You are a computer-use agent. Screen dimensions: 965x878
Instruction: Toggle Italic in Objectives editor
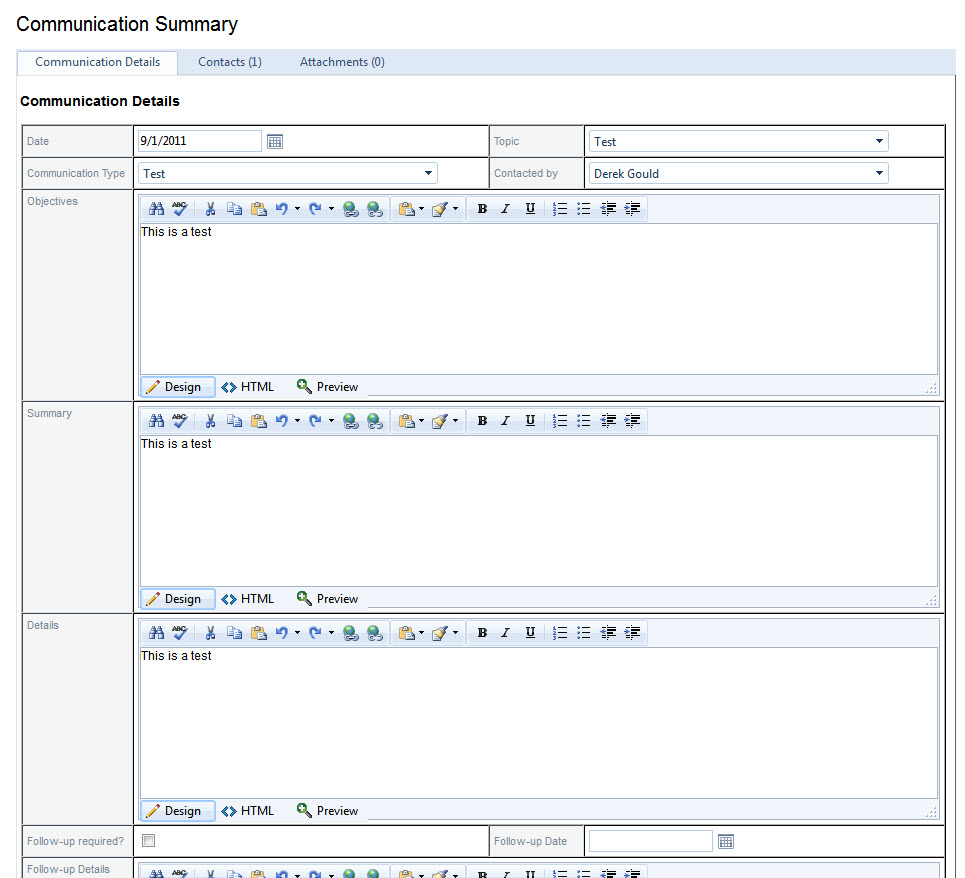[505, 209]
